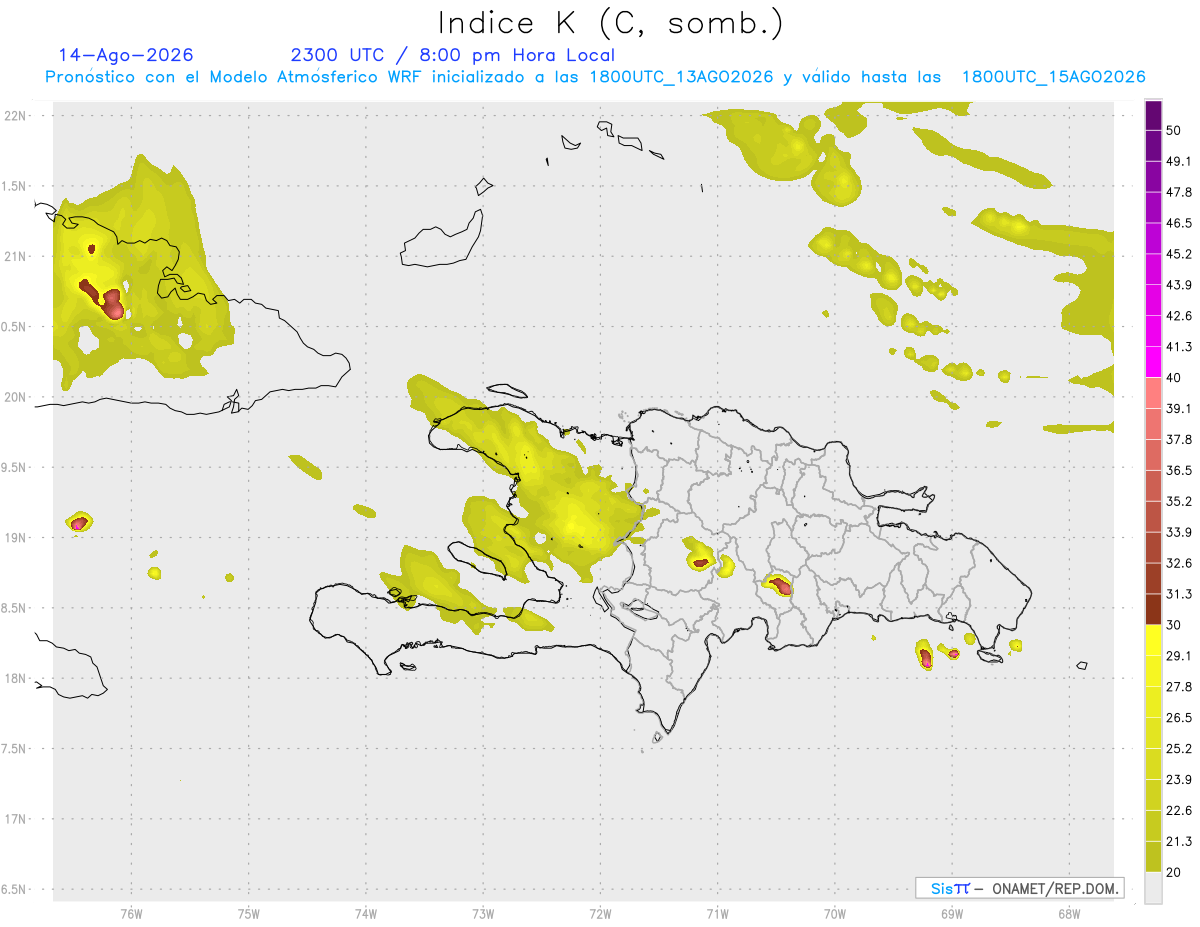
Task: Click the colorbar value 36.5
Action: pyautogui.click(x=1179, y=470)
